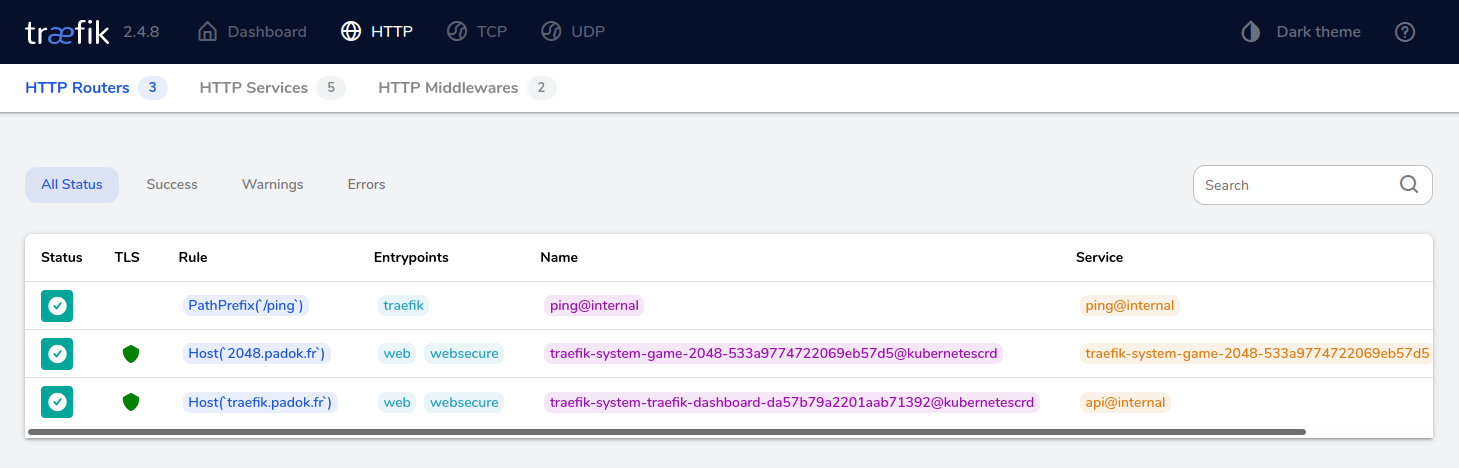The width and height of the screenshot is (1459, 468).
Task: Click the HTTP Services count badge 5
Action: coord(331,88)
